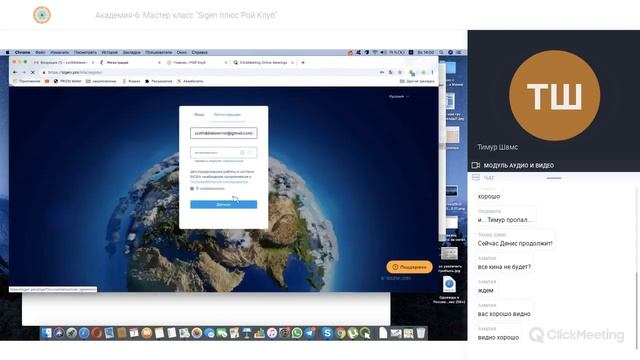This screenshot has height=360, width=640.
Task: Open Launchpad rocket icon in Dock
Action: 71,333
